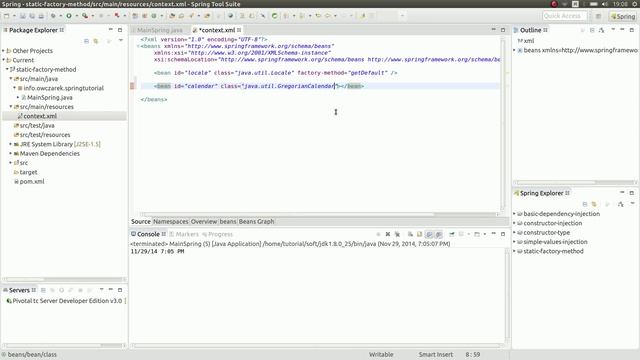Expand the Maven Dependencies node
Screen dimensions: 640x360
pos(11,153)
